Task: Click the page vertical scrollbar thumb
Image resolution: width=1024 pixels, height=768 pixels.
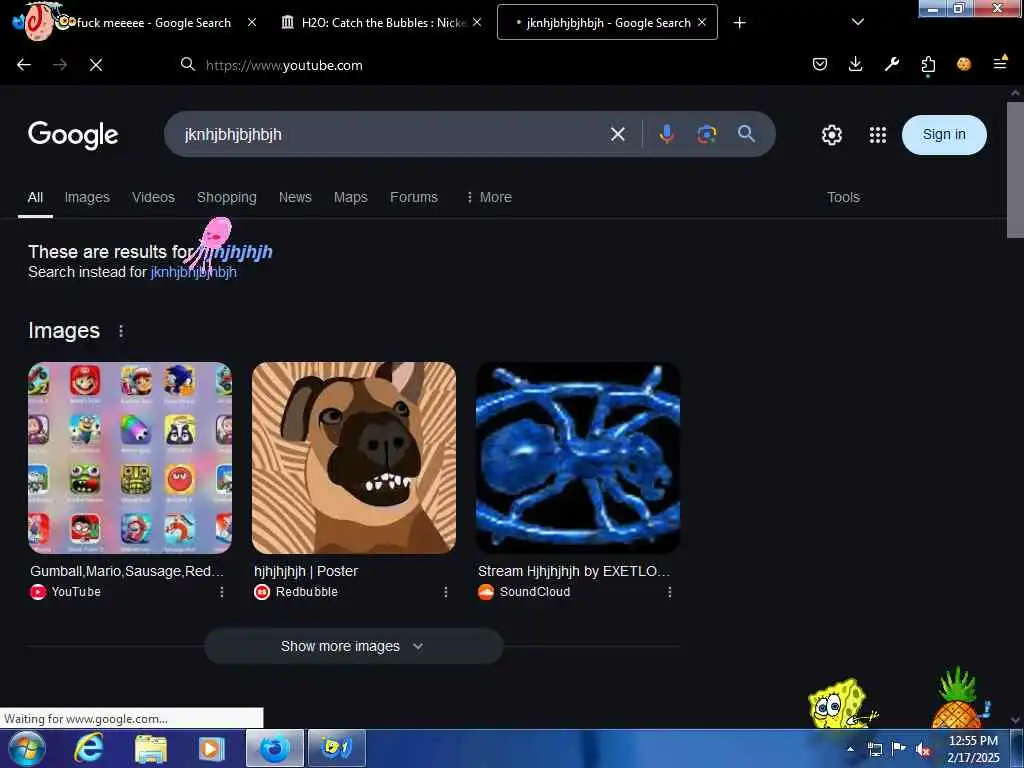Action: tap(1015, 170)
